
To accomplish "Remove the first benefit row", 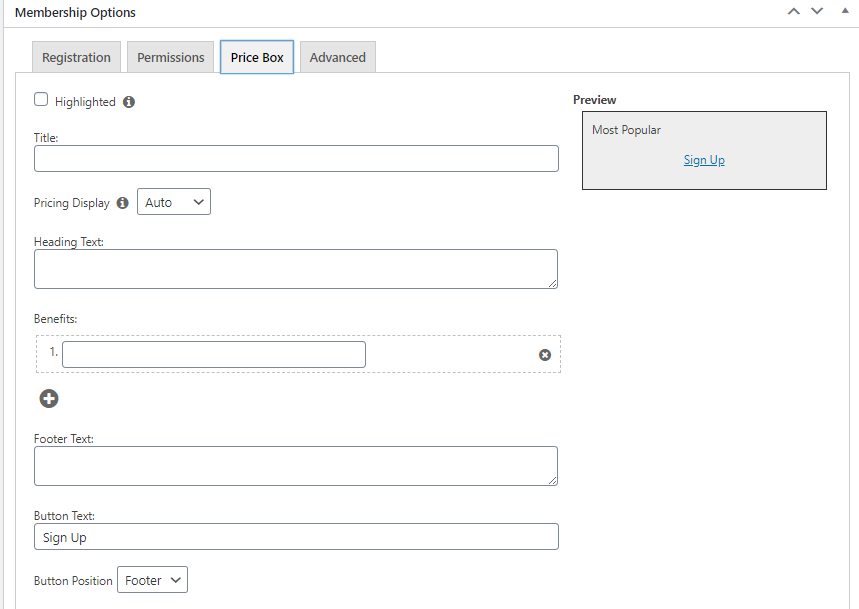I will pos(545,355).
